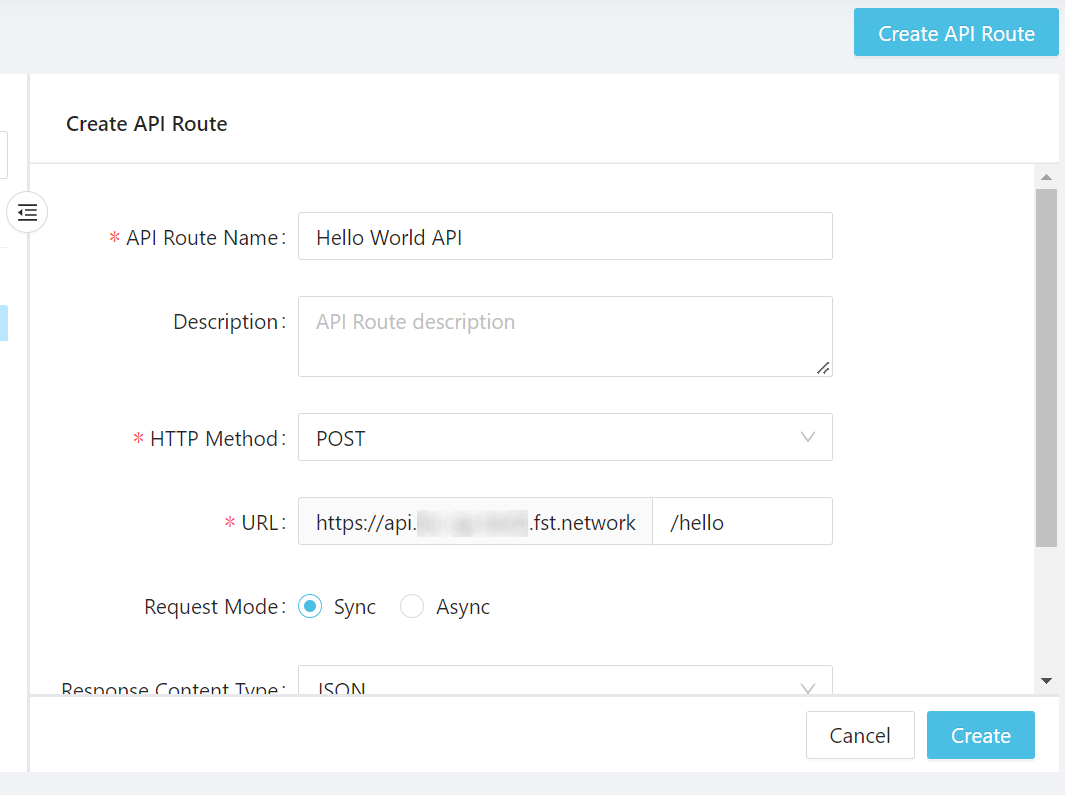Select the Sync request mode

click(x=311, y=607)
